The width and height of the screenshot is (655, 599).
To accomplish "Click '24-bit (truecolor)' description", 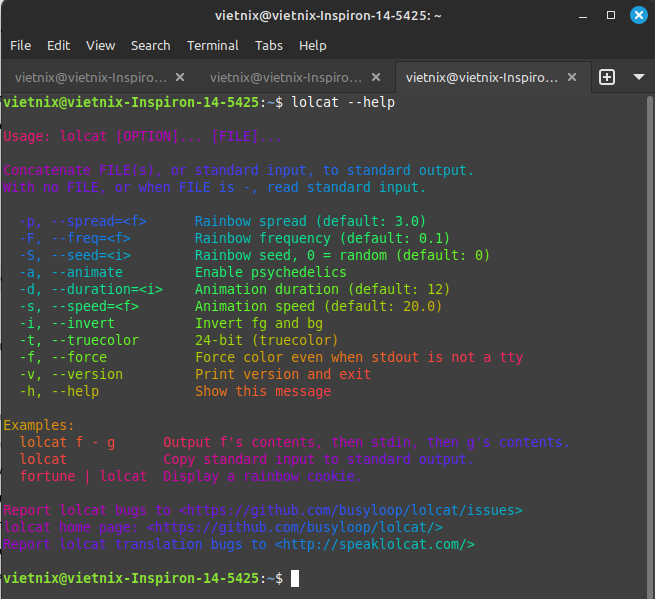I will (x=267, y=340).
